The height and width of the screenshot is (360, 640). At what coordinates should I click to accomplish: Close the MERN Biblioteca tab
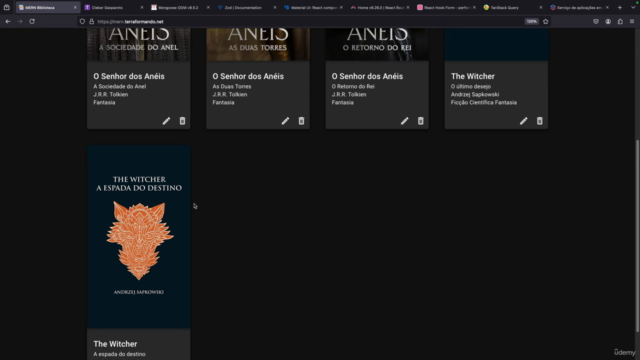click(75, 7)
